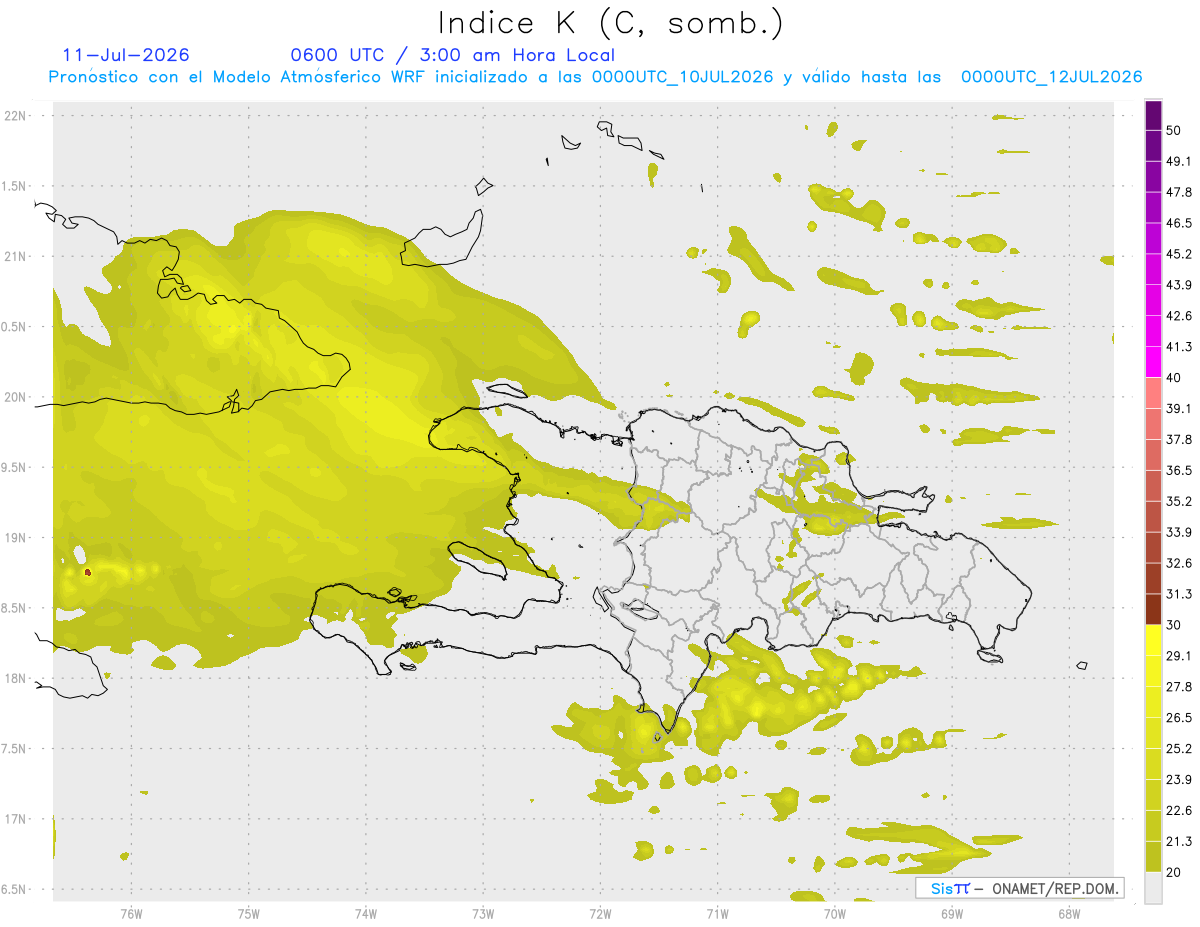Pick the magenta swatch between 40 and 41.3
The width and height of the screenshot is (1200, 927).
[1153, 362]
